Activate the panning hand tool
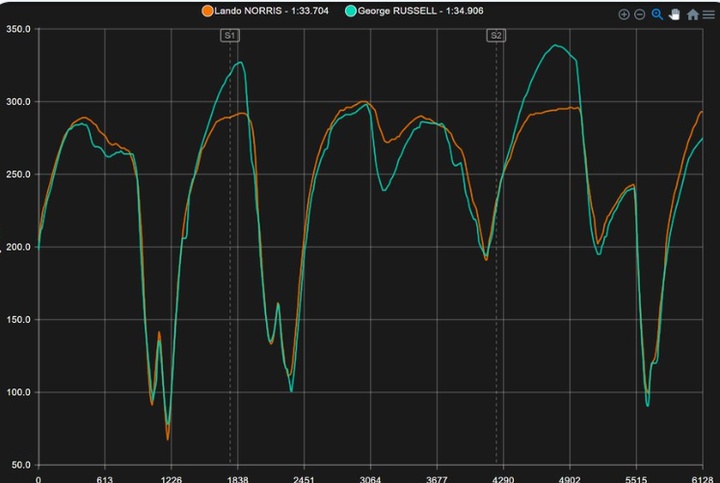 point(674,15)
